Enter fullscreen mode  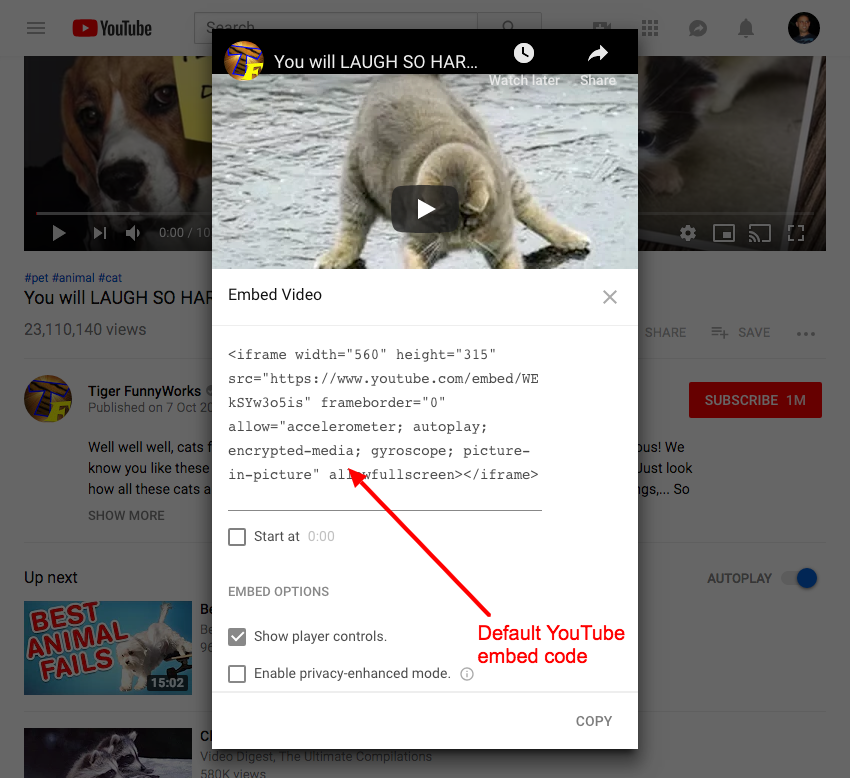pyautogui.click(x=796, y=233)
